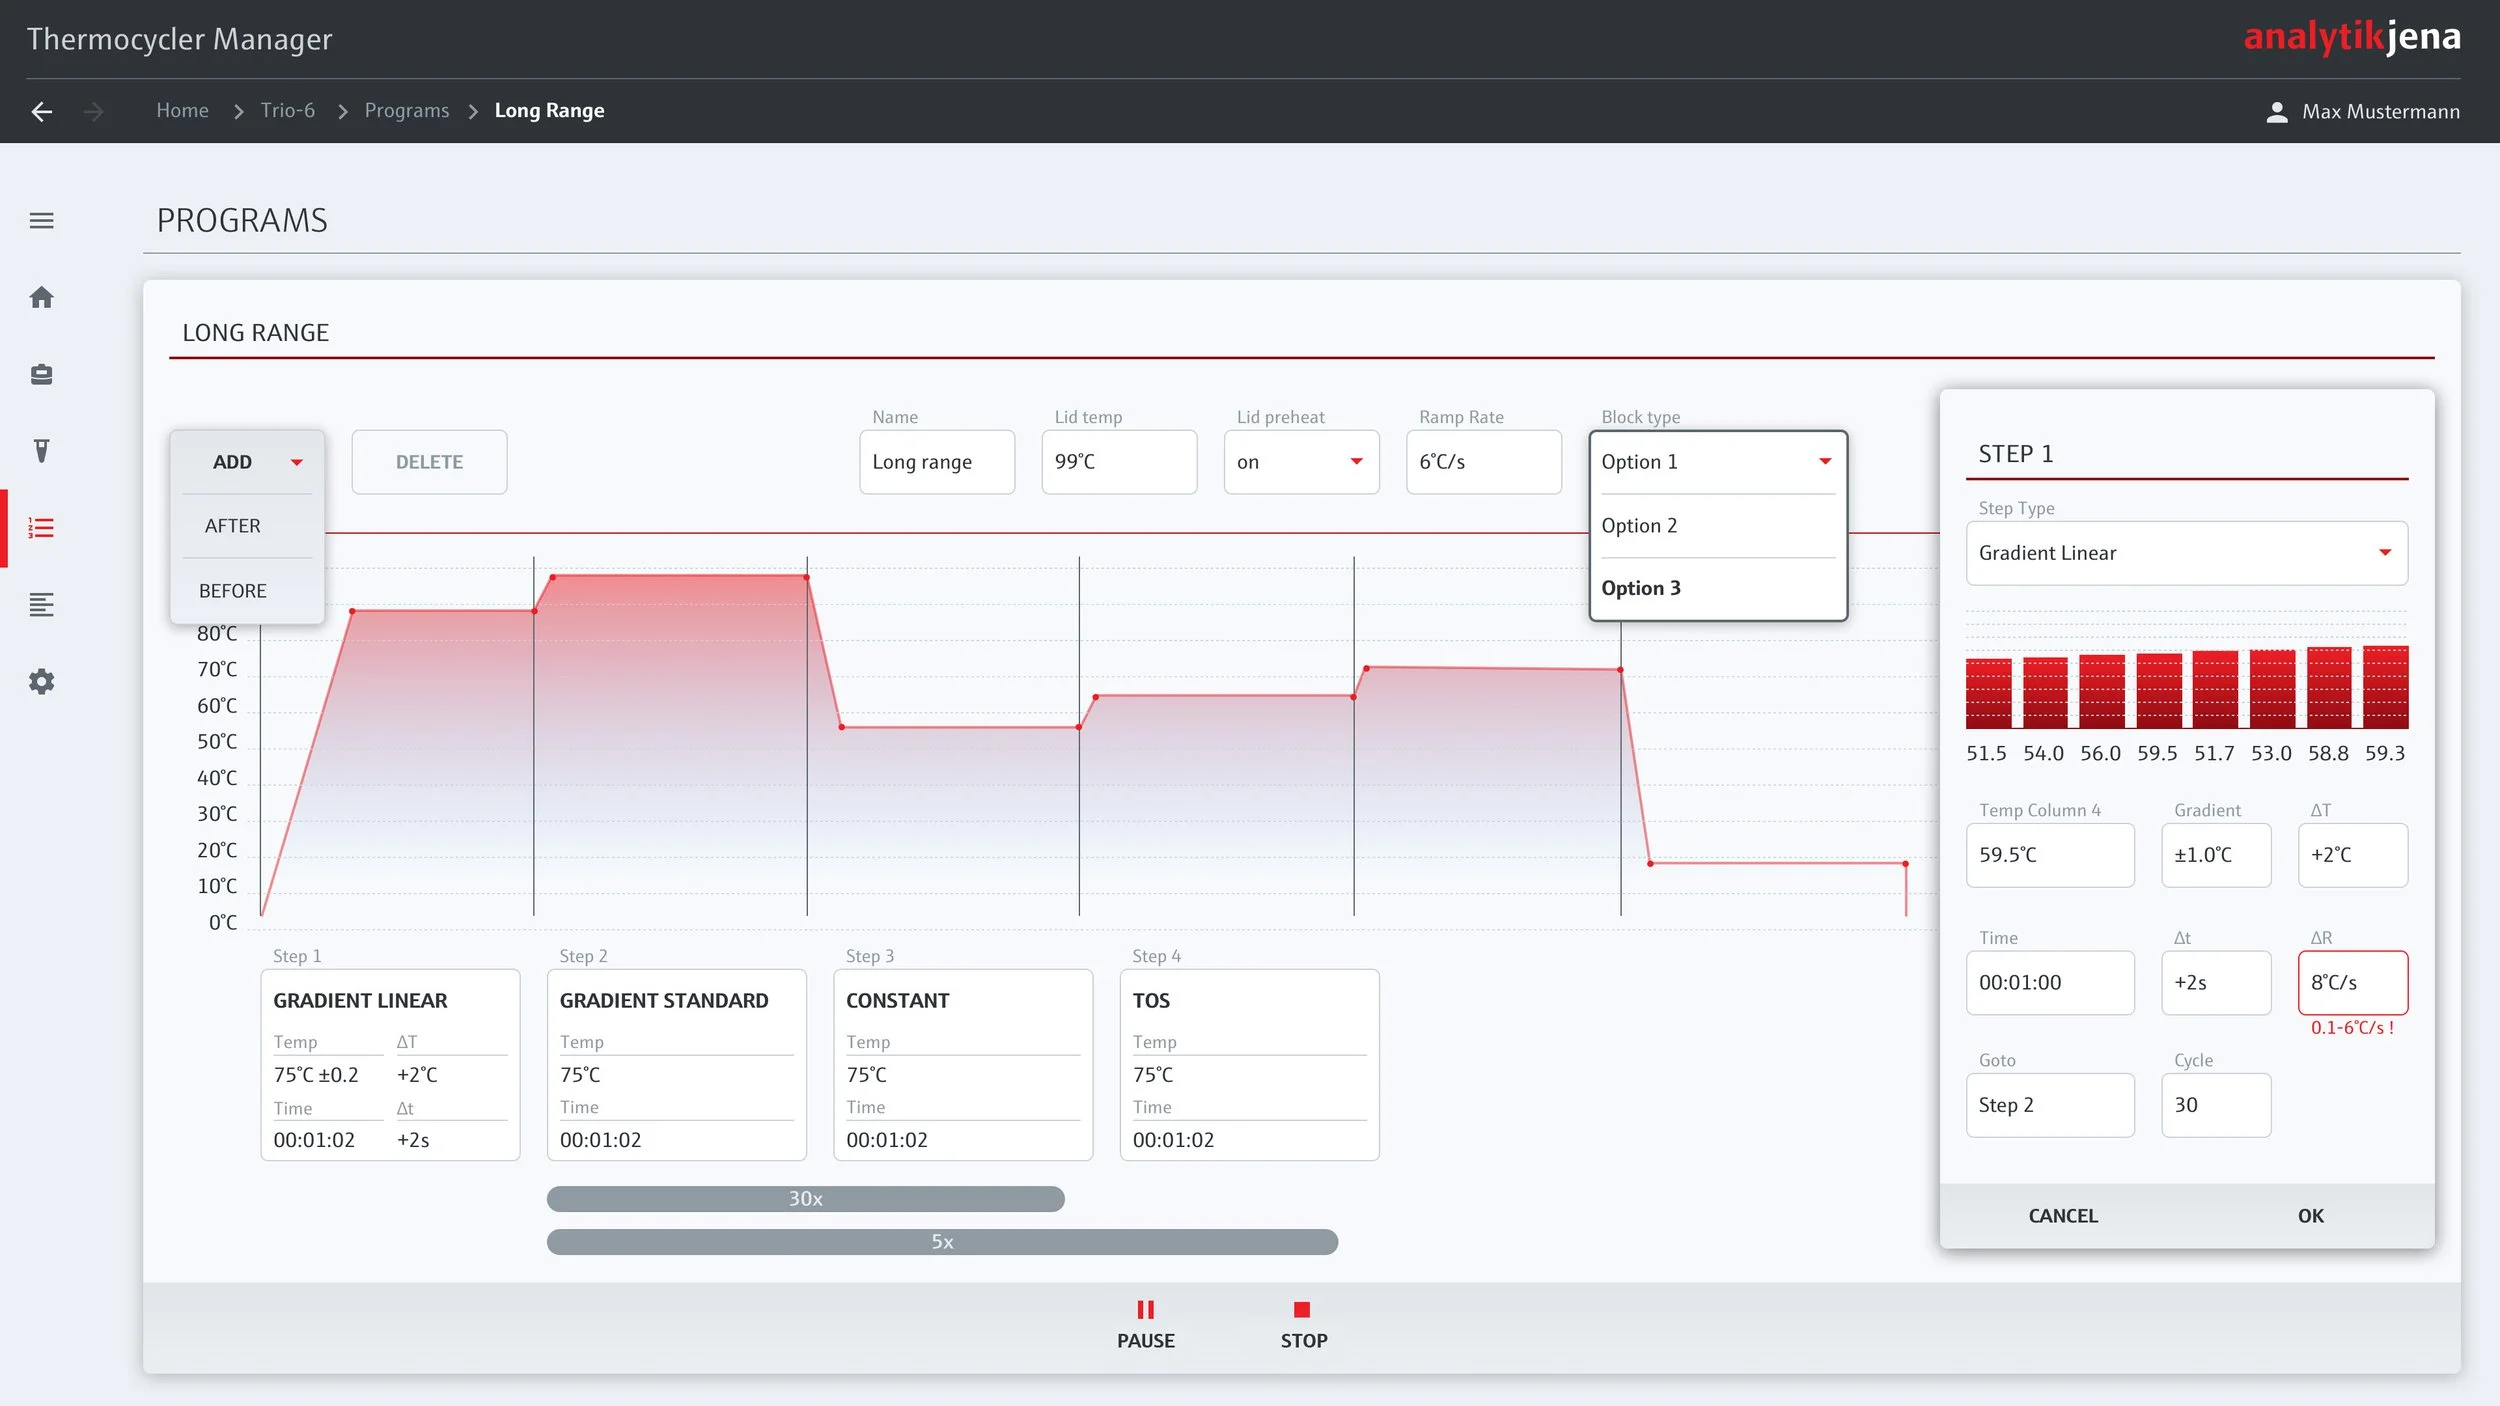Click the Max Mustermann user icon

coord(2276,111)
